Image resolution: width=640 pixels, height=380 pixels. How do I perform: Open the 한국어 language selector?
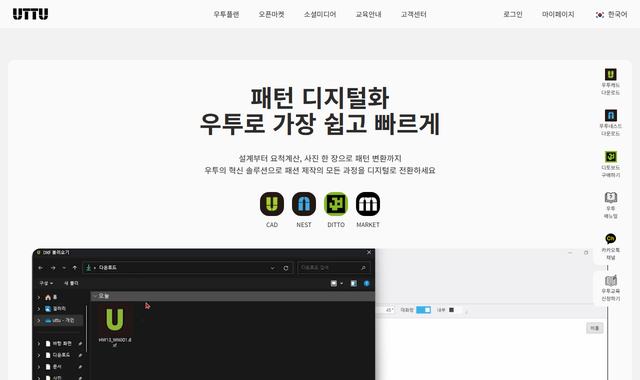coord(611,14)
